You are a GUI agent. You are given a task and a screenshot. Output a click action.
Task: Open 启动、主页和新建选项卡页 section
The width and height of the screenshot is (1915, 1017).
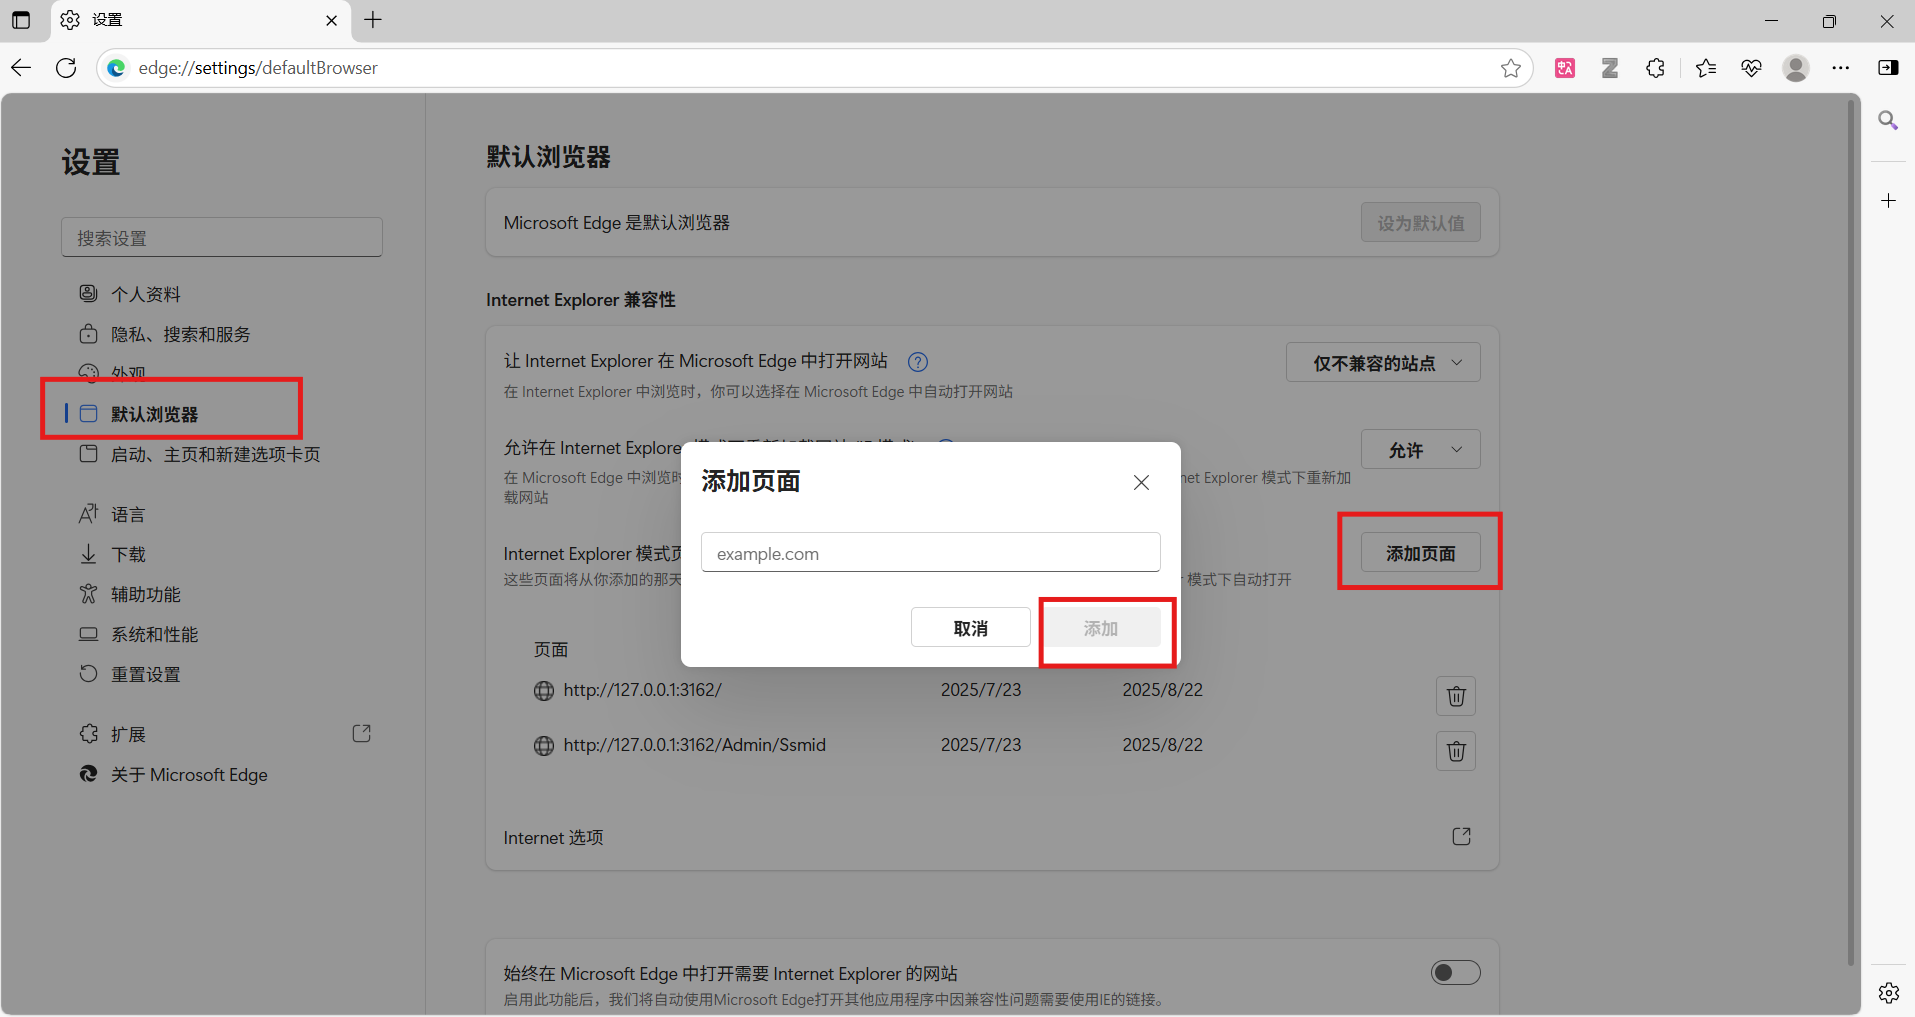[216, 454]
